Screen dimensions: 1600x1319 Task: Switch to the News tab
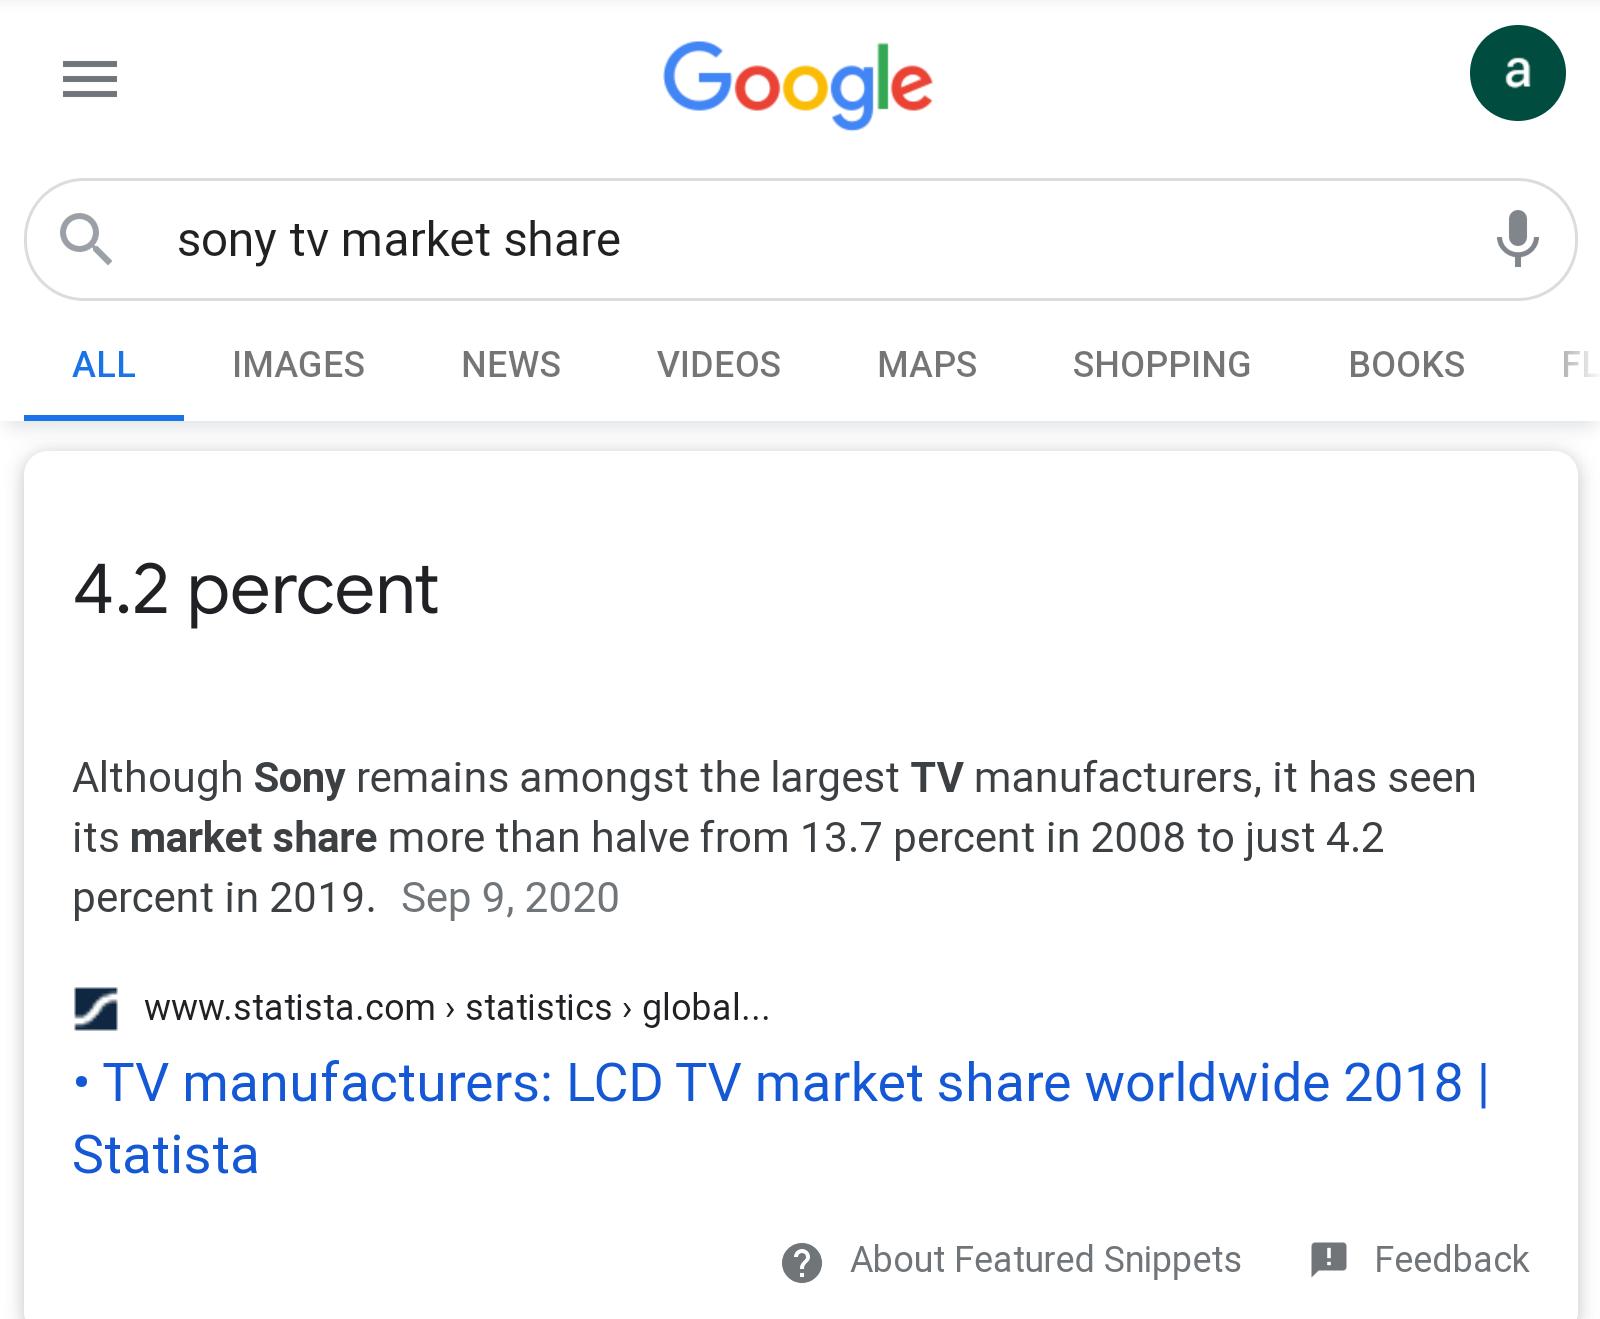pyautogui.click(x=511, y=365)
